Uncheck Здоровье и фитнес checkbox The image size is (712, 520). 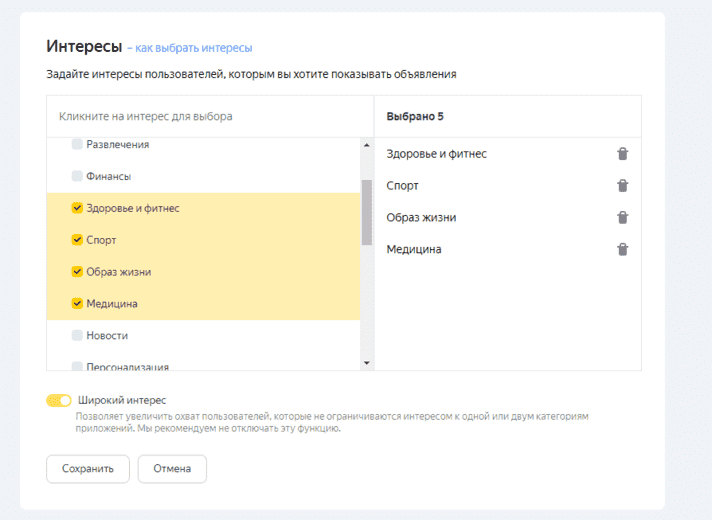[x=77, y=208]
